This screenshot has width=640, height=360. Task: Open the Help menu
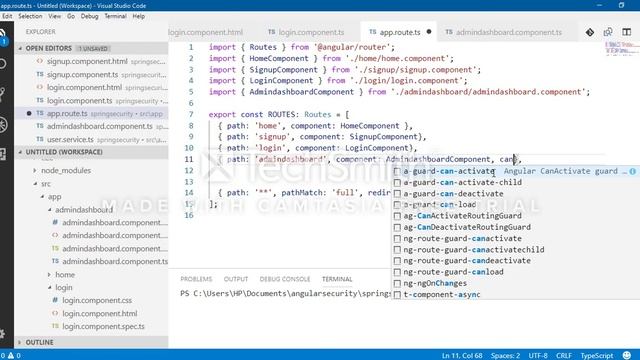(139, 16)
